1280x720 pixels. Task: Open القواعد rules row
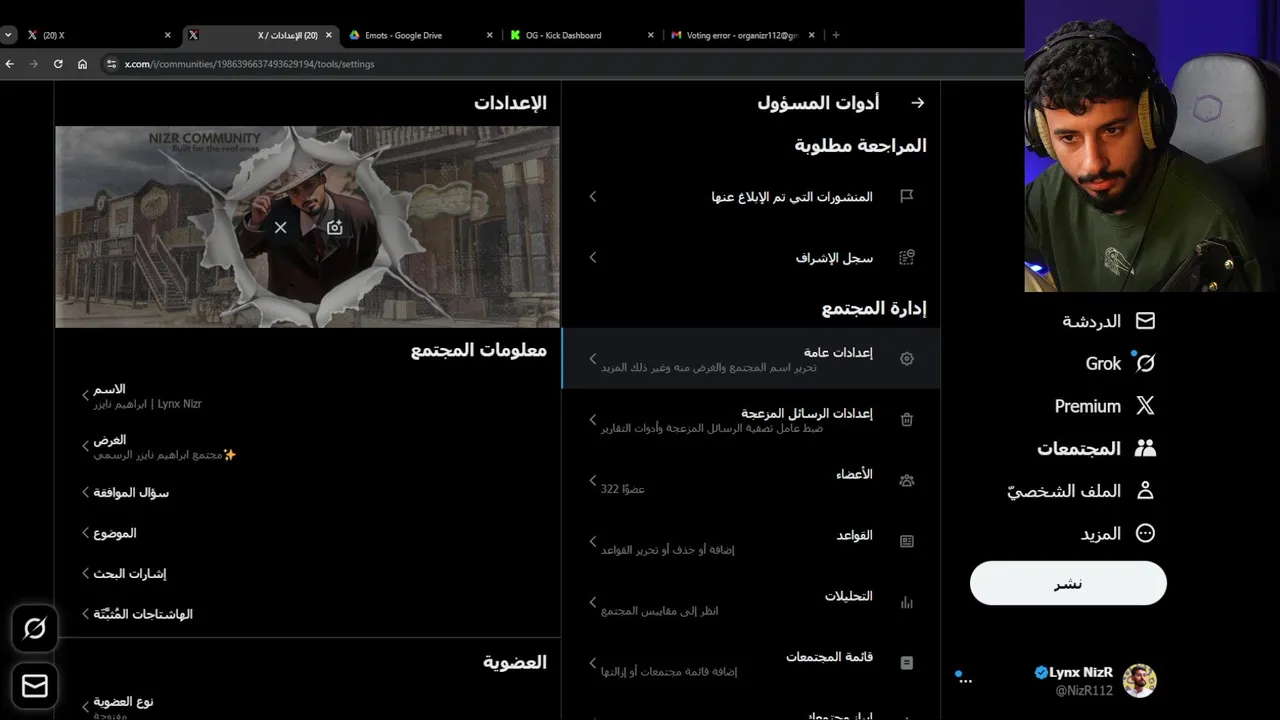tap(751, 542)
